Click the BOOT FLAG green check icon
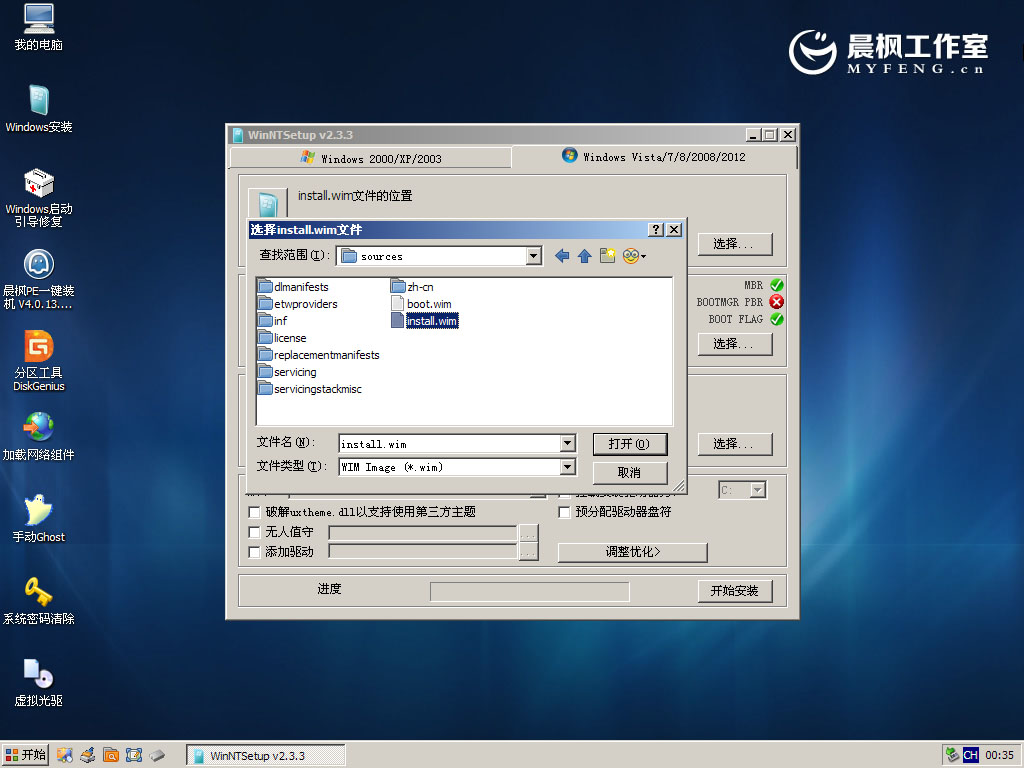 coord(776,319)
